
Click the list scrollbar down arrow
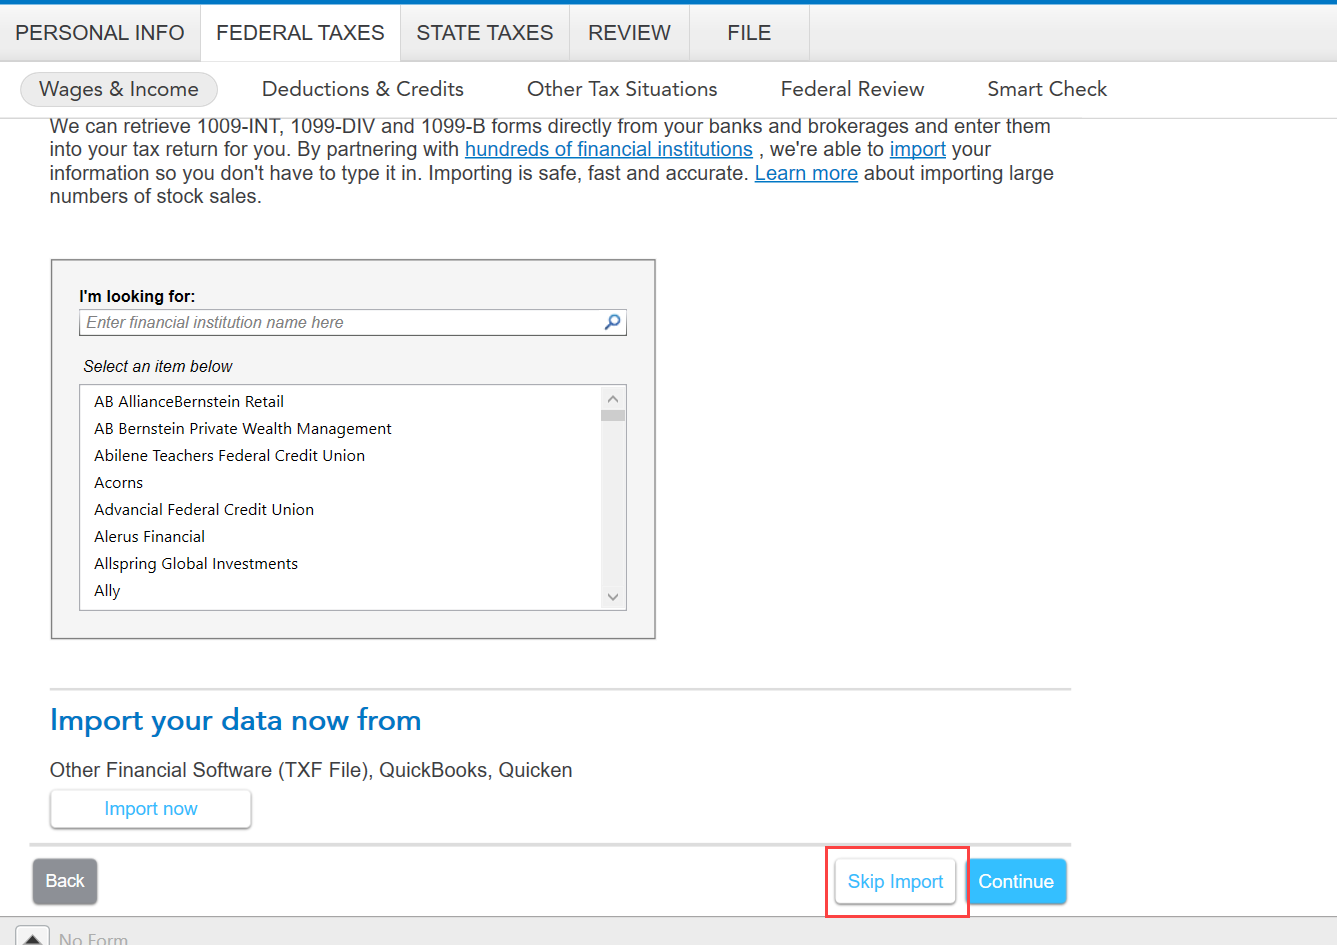tap(613, 597)
